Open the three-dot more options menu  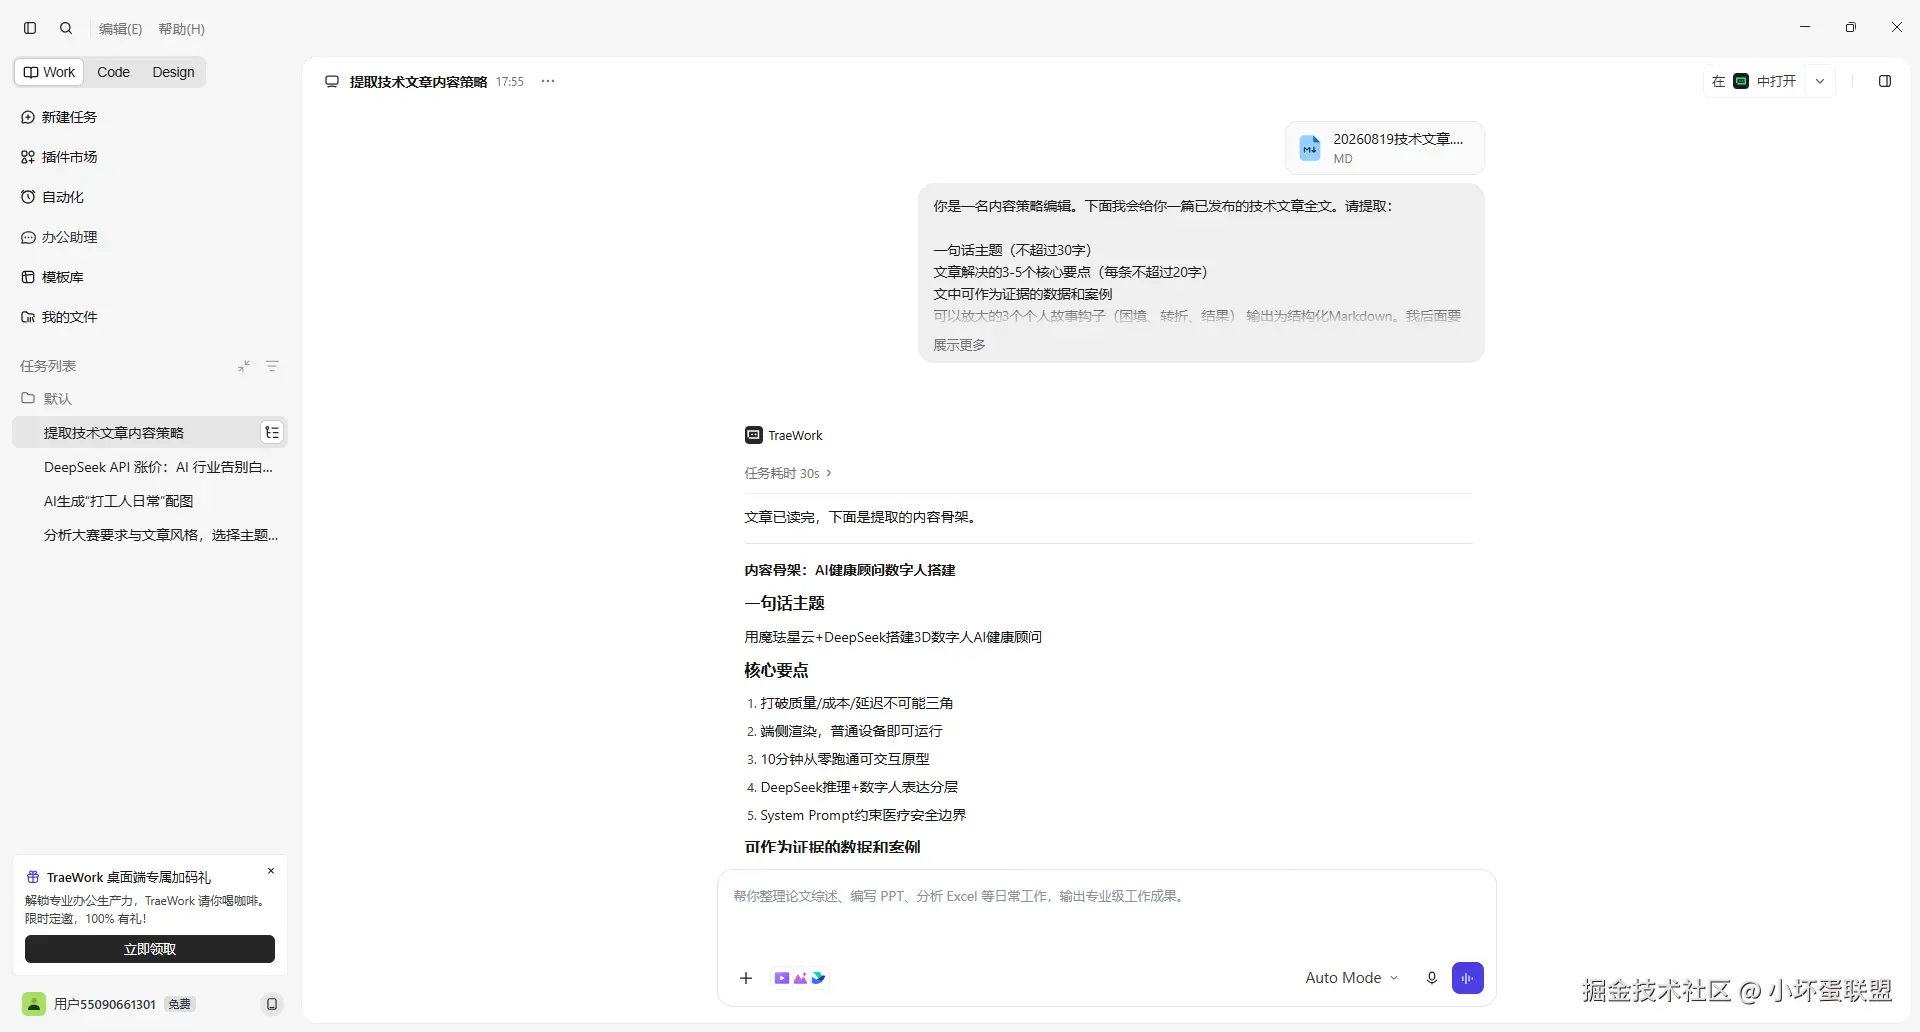pyautogui.click(x=548, y=81)
